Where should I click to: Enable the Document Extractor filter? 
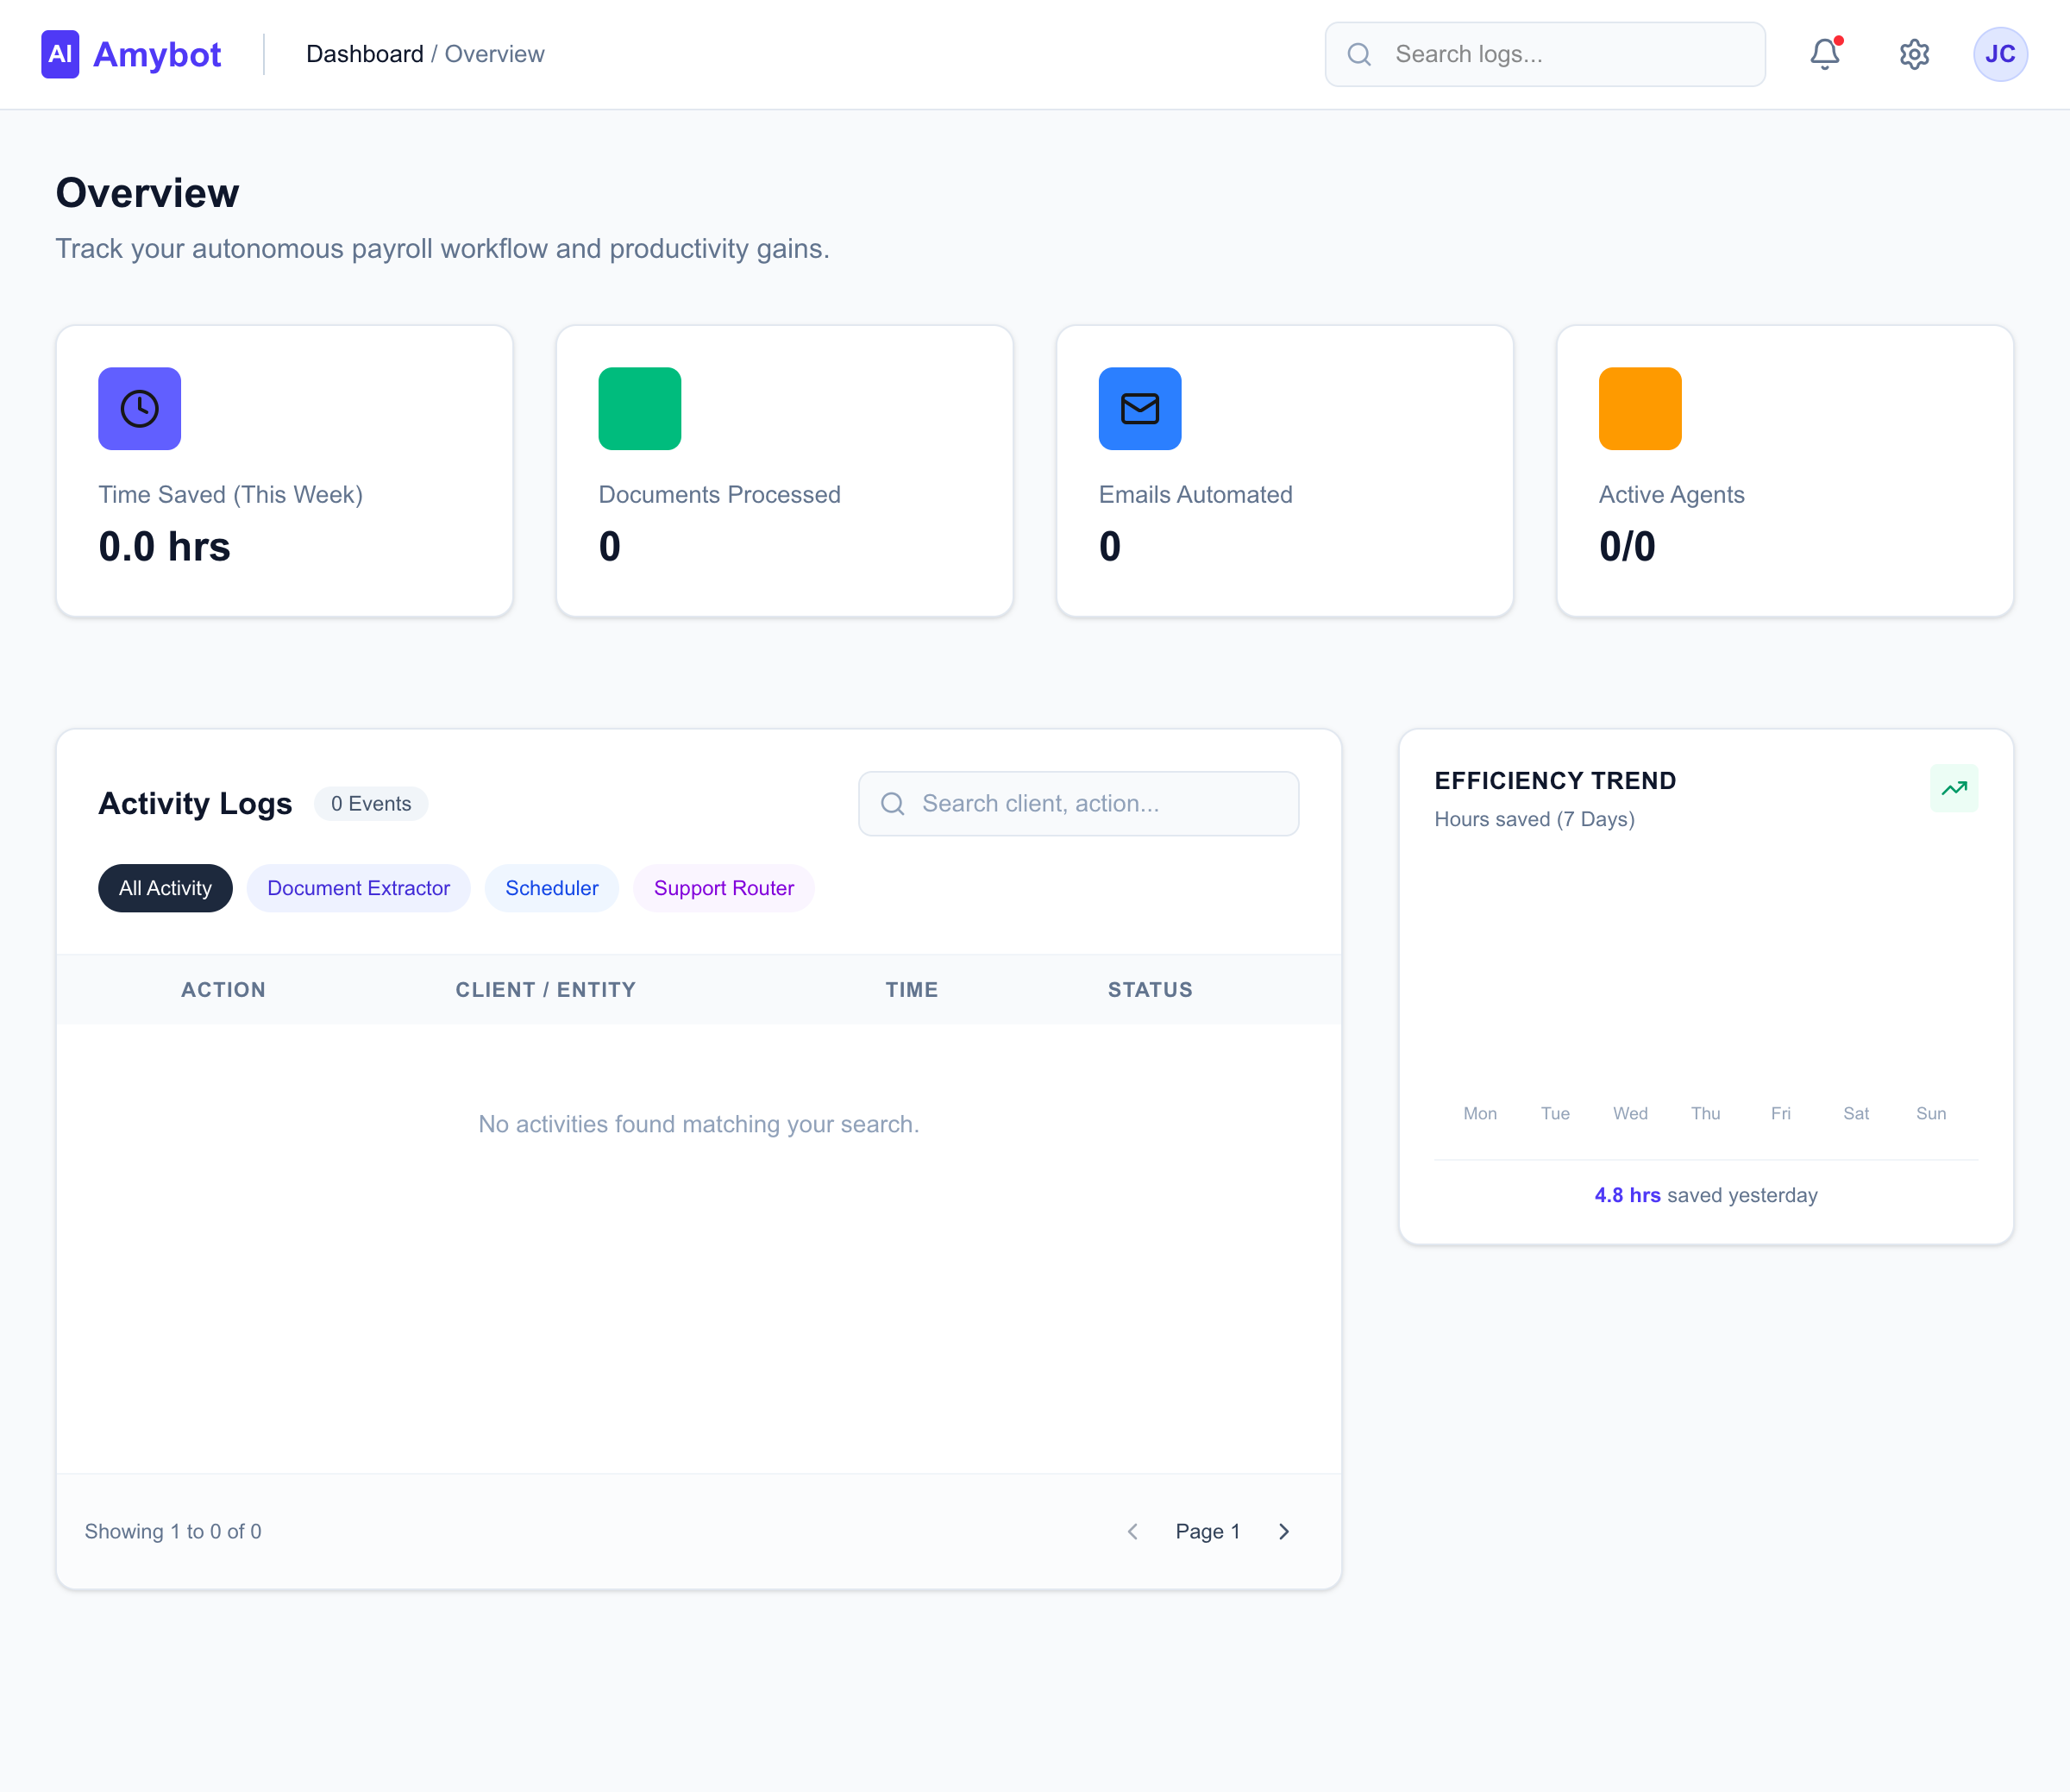point(358,888)
